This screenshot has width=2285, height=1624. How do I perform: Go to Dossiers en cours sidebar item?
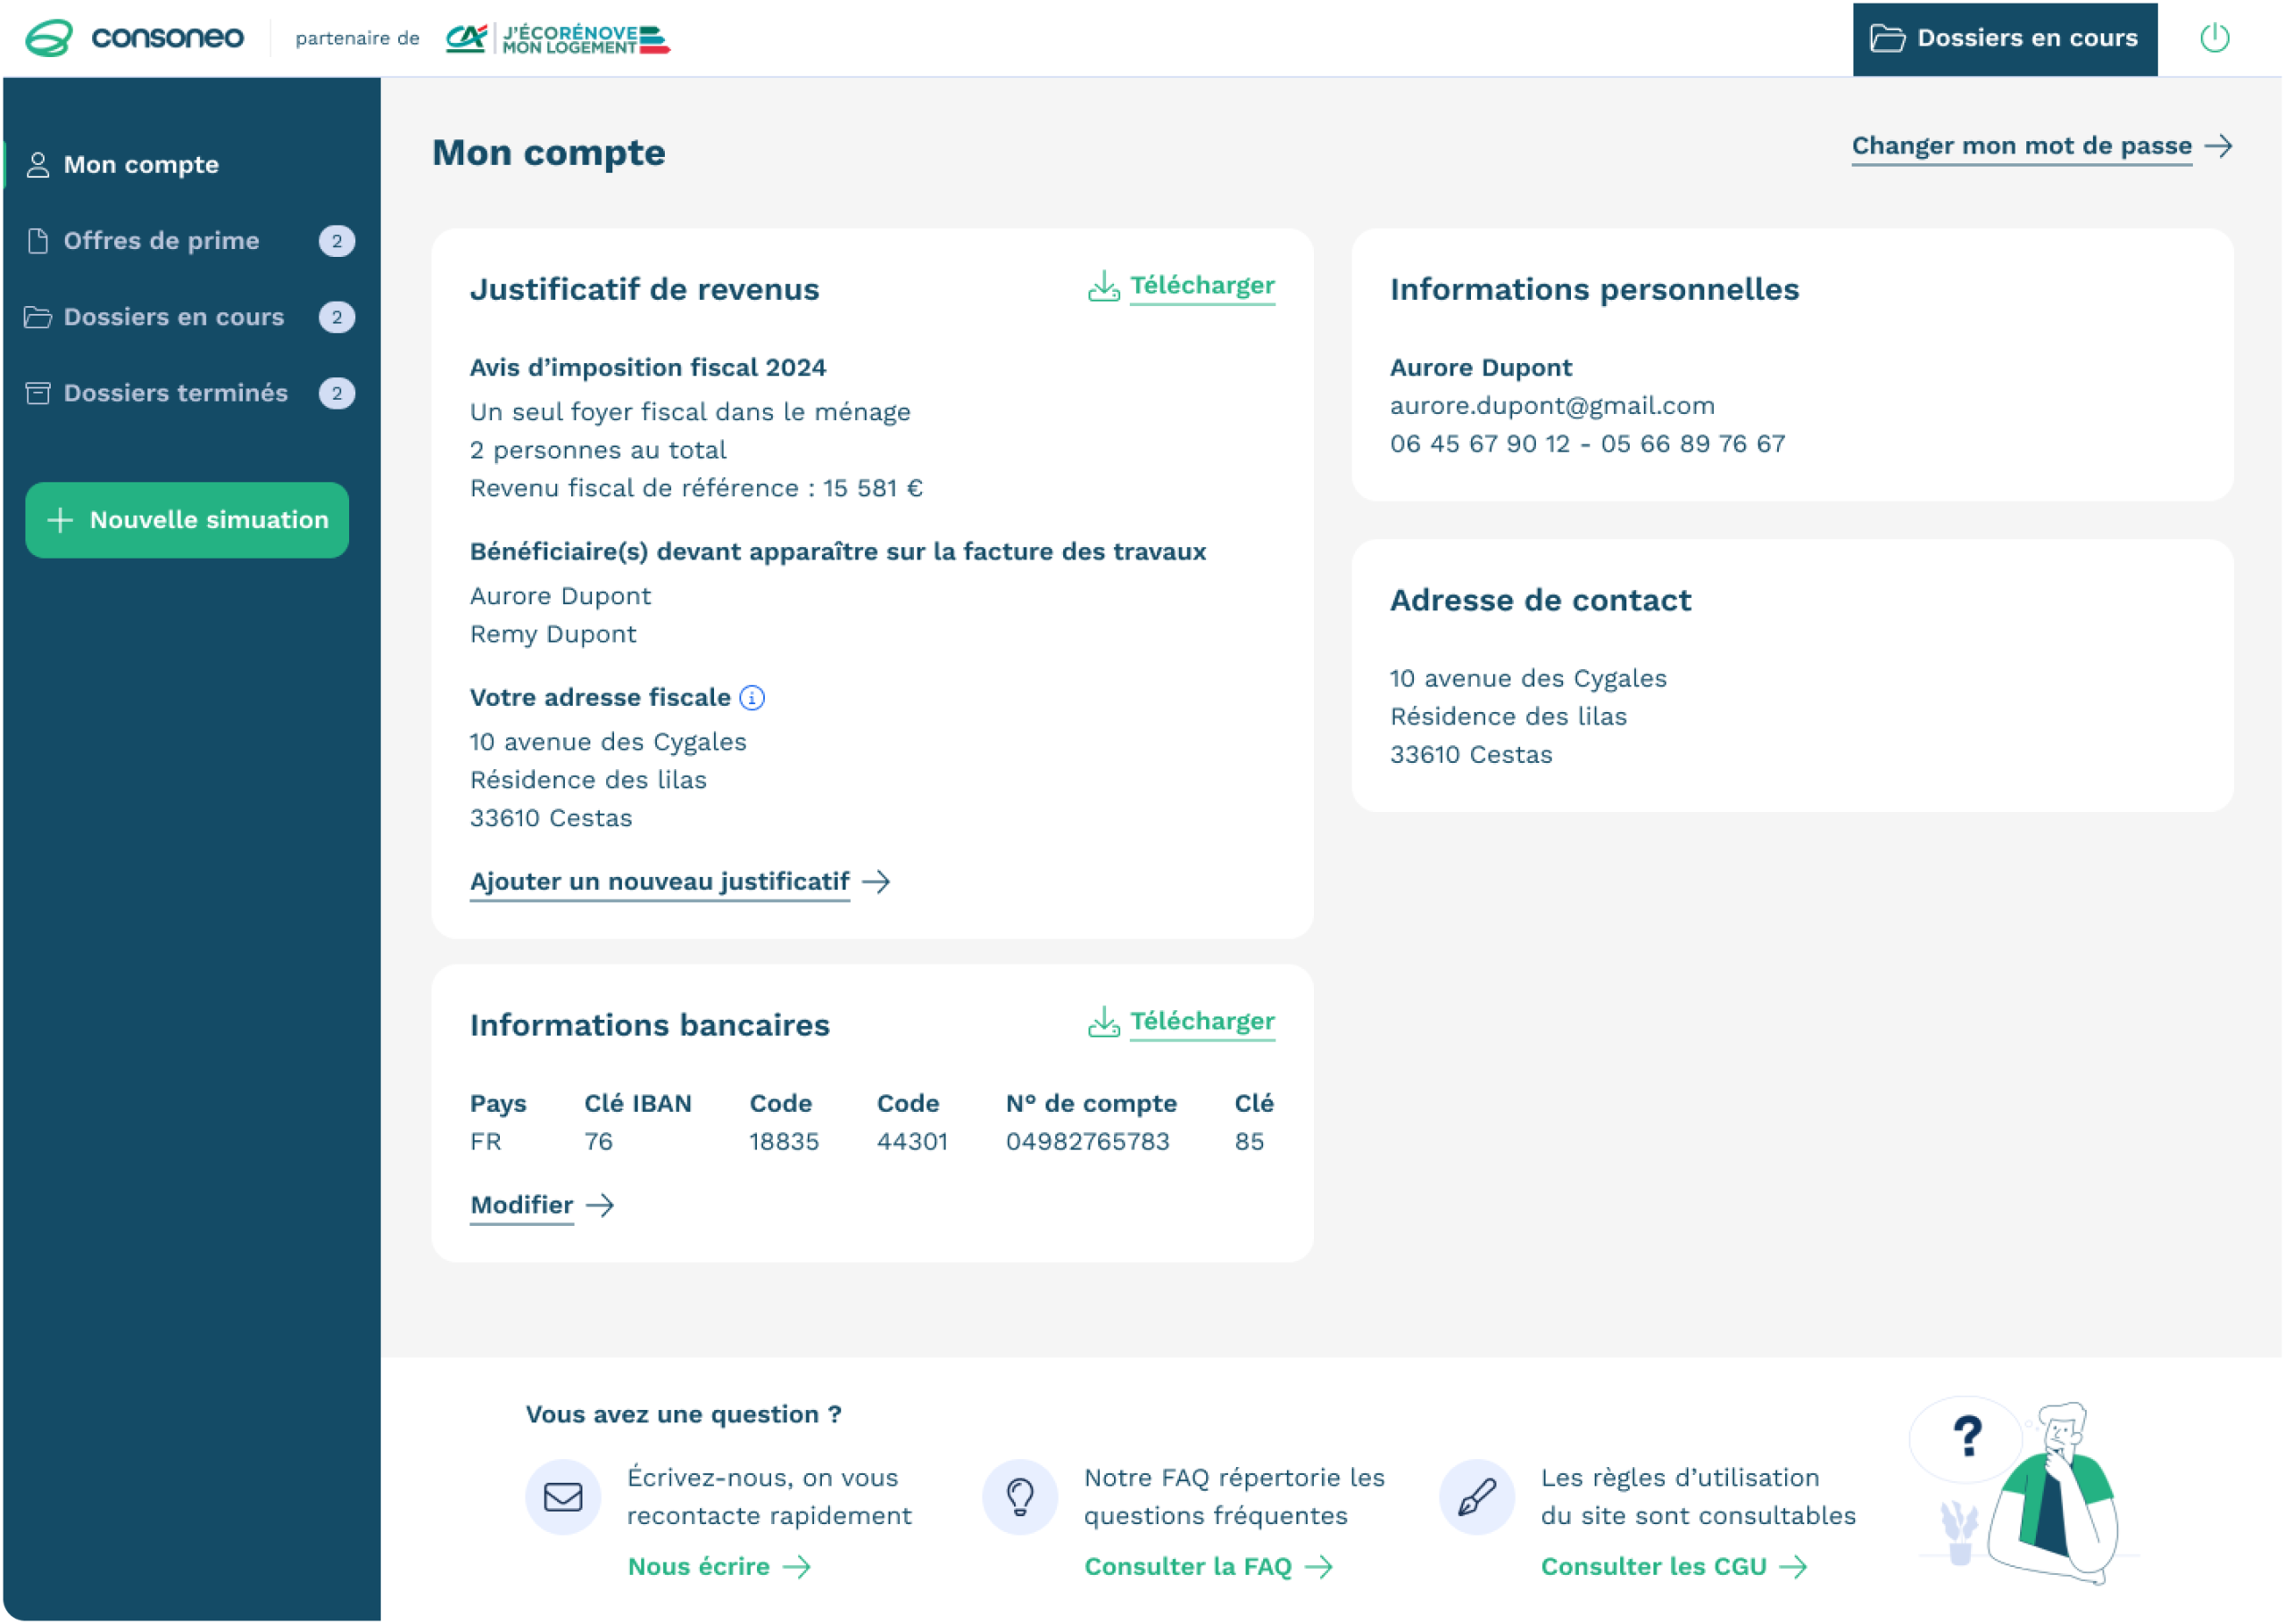[x=173, y=317]
